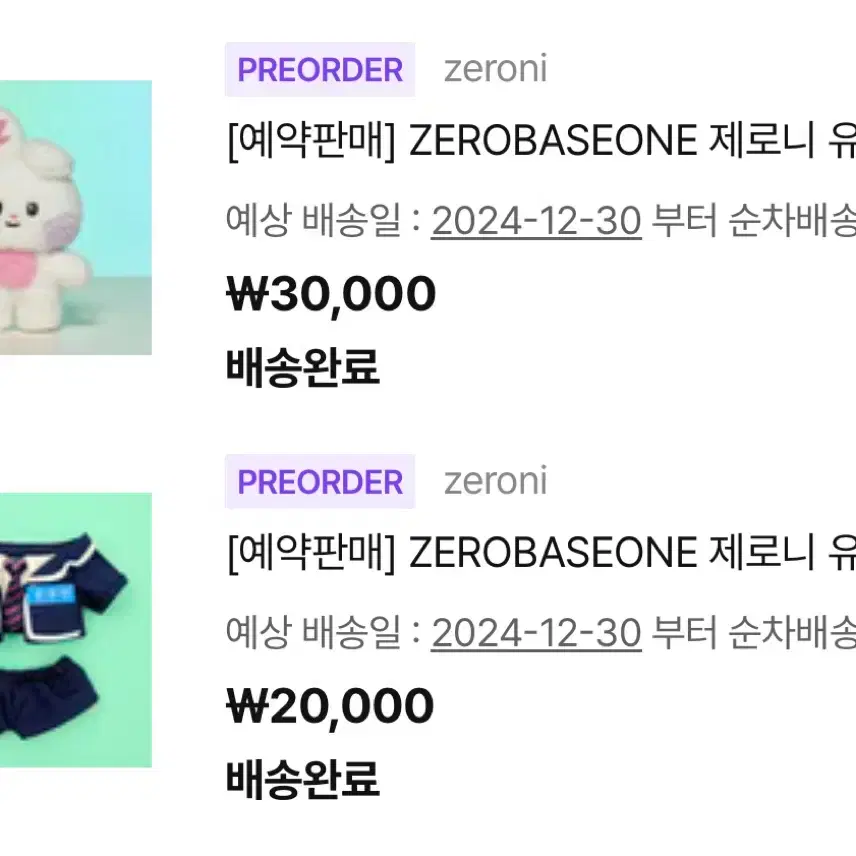856x856 pixels.
Task: Click 부터 순차배송 text of the ₩20,000 item
Action: (x=753, y=633)
